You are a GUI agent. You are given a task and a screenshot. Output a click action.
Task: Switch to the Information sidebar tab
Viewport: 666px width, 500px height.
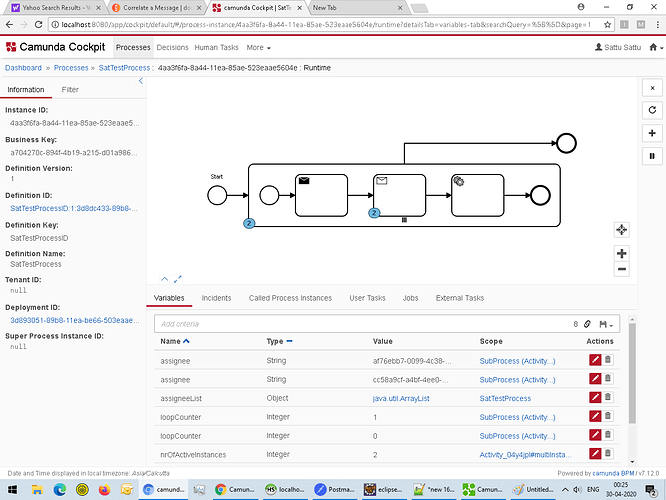[x=26, y=90]
